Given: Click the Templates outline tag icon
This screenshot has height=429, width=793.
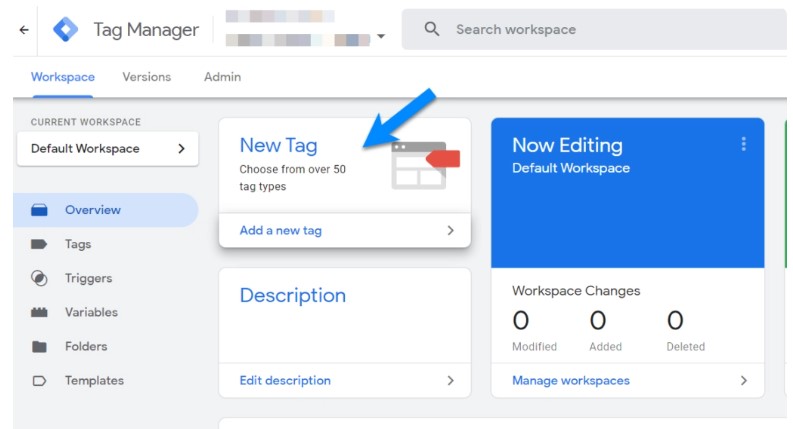Looking at the screenshot, I should [39, 380].
